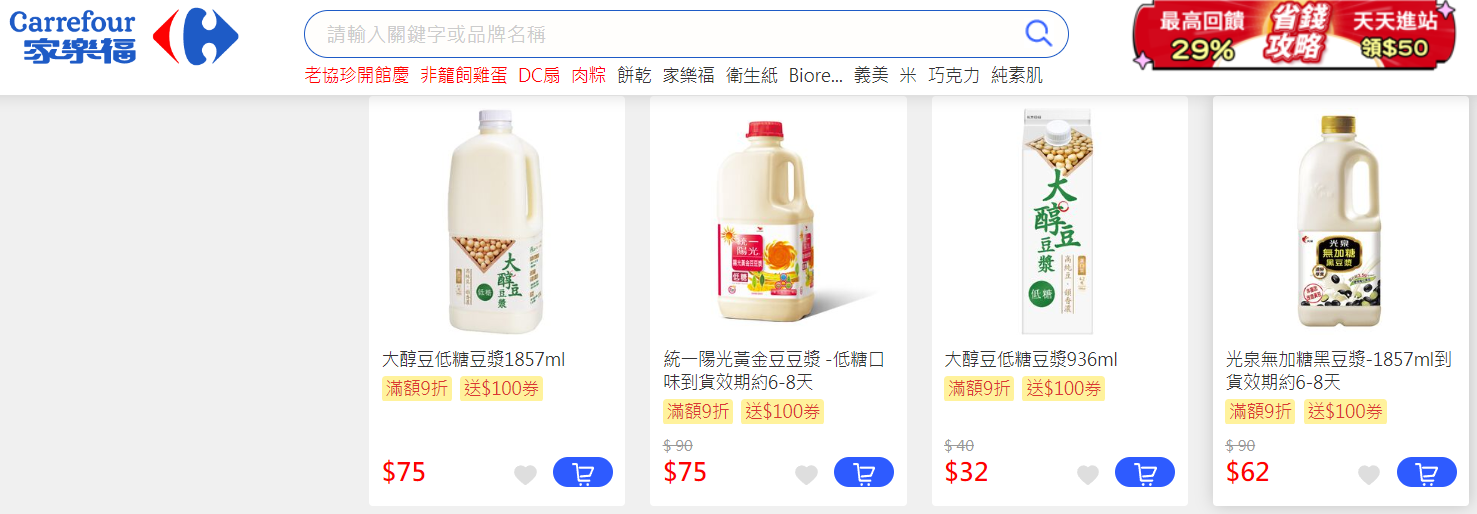Open the 統一陽光黃金豆豆漿 product title
The image size is (1477, 514).
click(x=774, y=371)
